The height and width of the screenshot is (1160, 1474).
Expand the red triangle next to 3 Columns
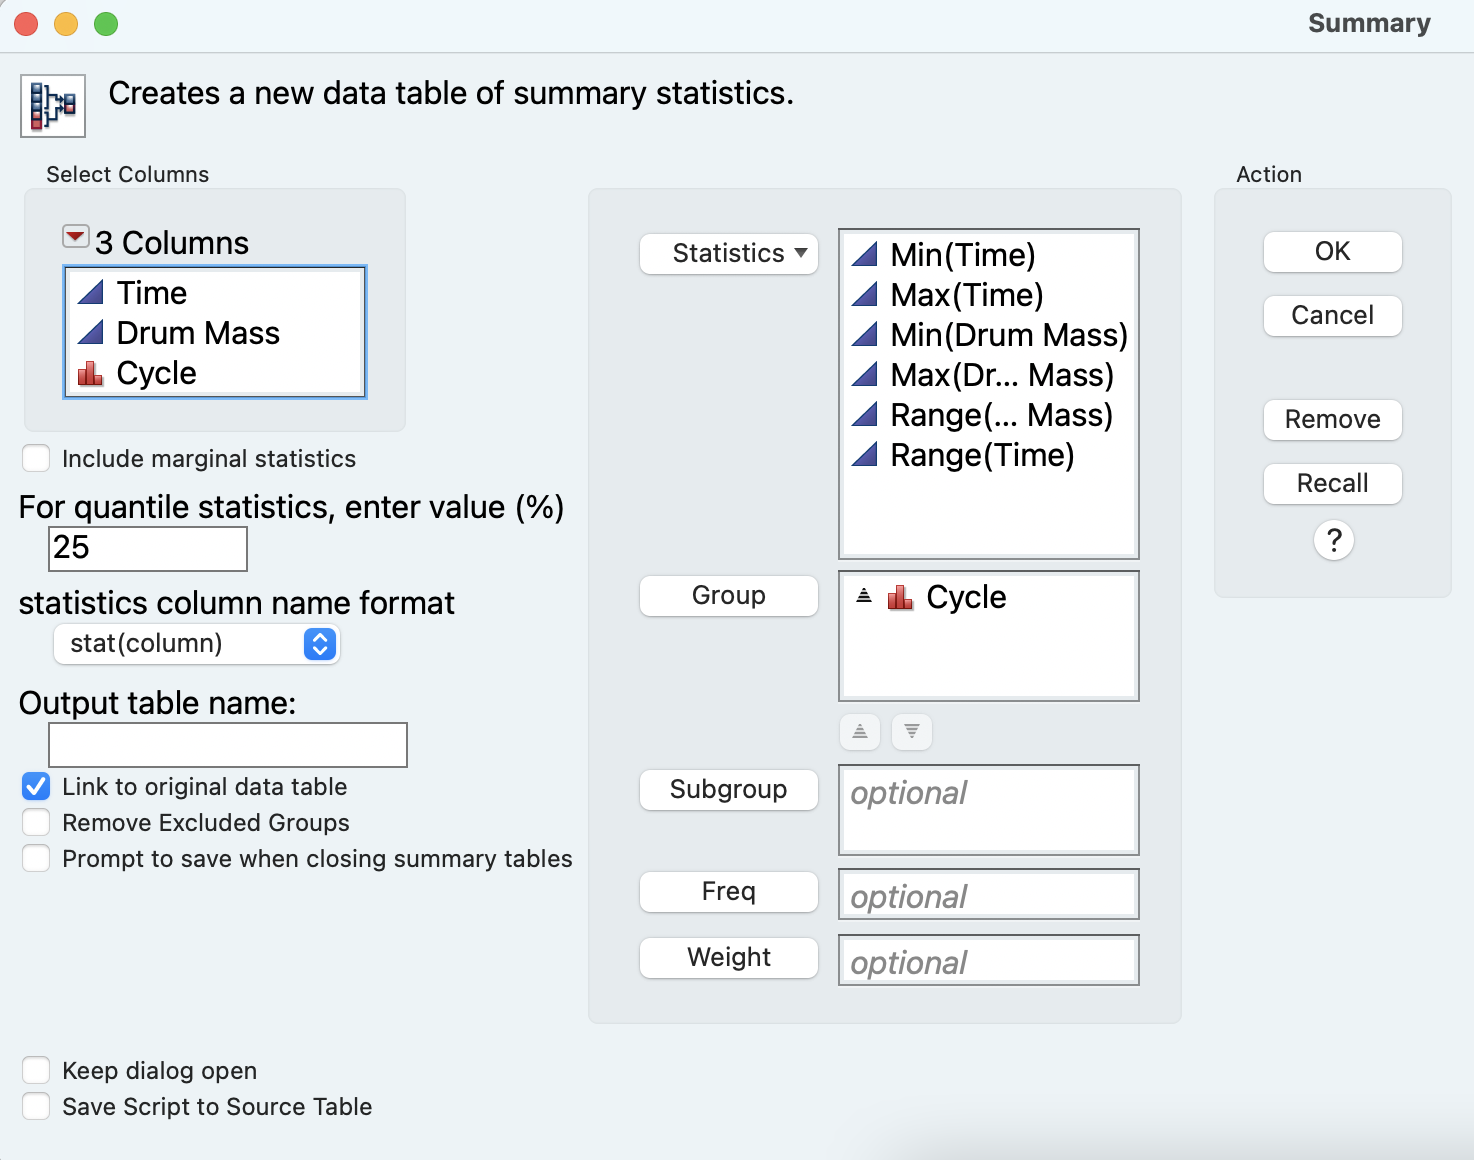[75, 237]
